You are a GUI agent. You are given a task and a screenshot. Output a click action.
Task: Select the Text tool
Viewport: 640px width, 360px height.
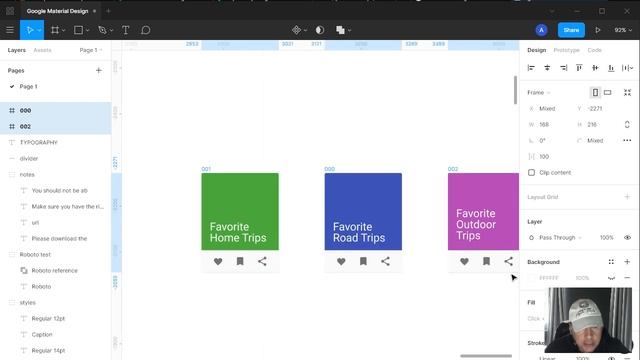coord(126,30)
